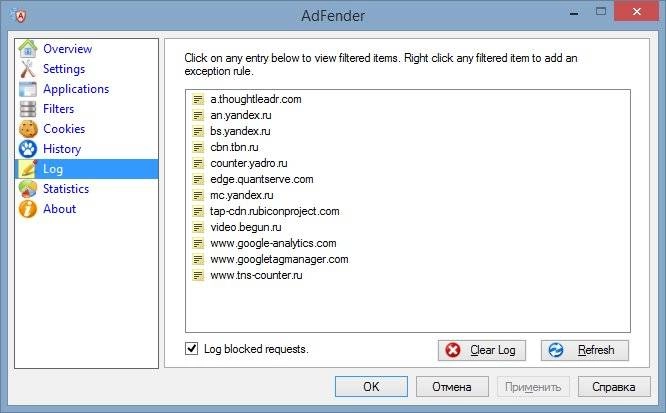Show the History section
Screen dimensions: 666x413
click(x=62, y=149)
